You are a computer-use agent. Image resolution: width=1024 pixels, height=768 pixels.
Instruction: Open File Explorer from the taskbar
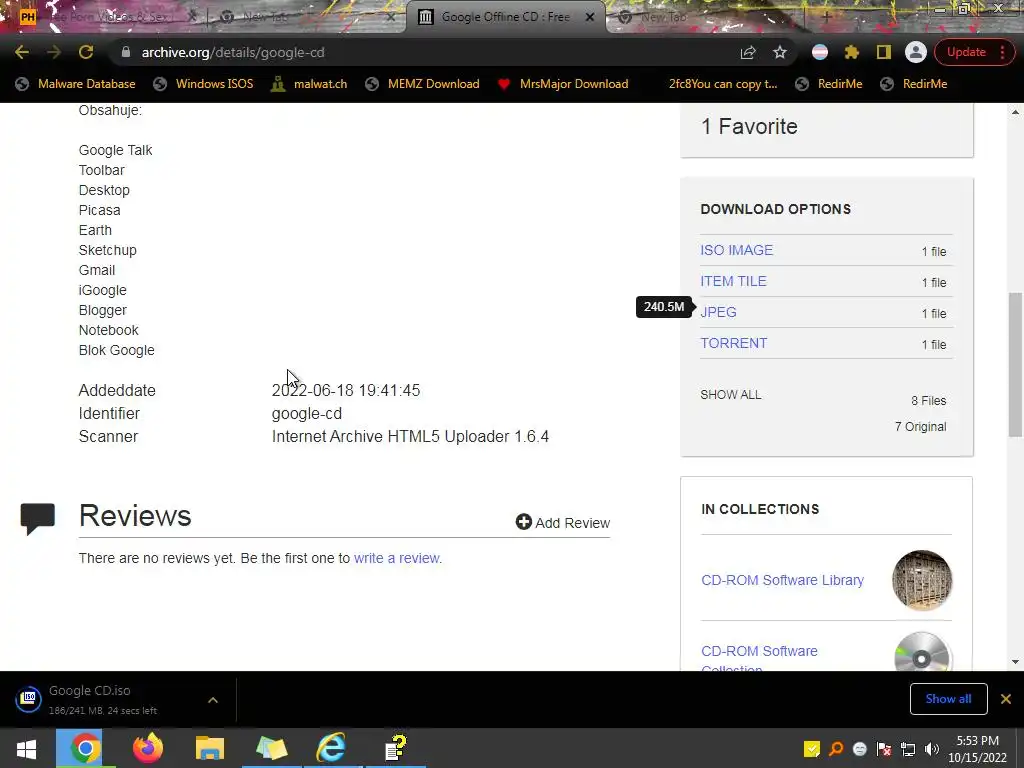[210, 748]
